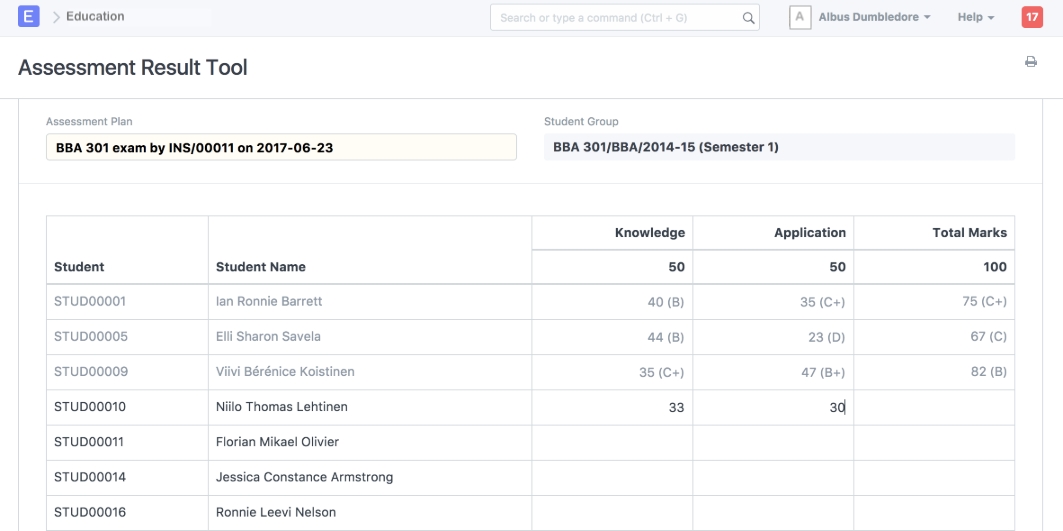Click Application score for Niilo Thomas Lehtinen
Screen dimensions: 1063x531
773,407
